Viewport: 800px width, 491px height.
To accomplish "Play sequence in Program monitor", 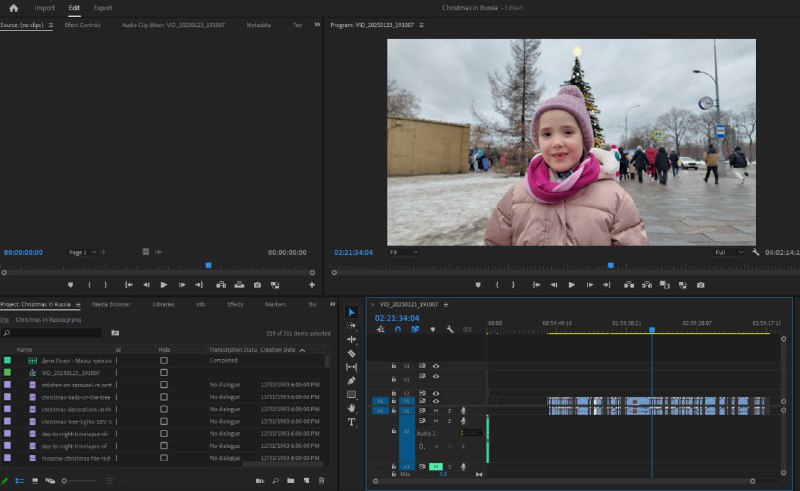I will point(571,285).
